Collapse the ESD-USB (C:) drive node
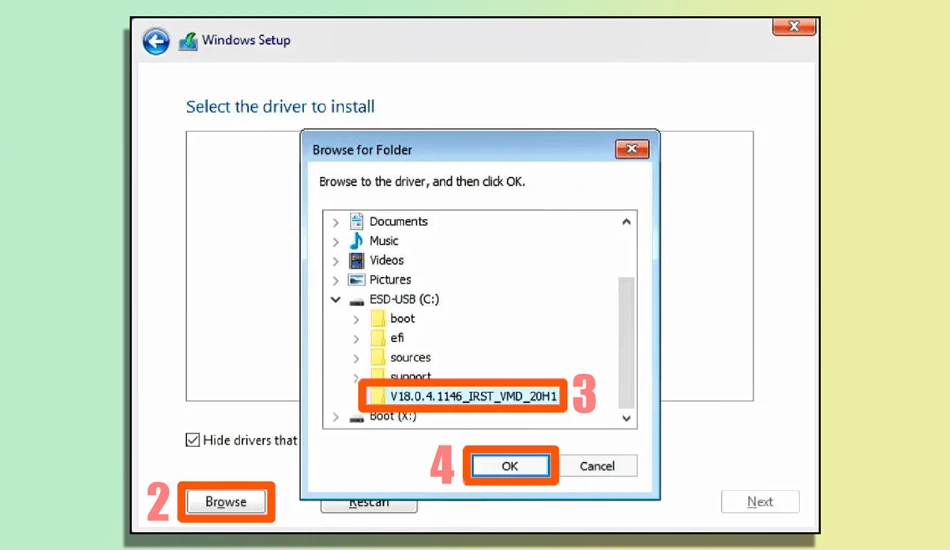The image size is (950, 550). coord(336,299)
